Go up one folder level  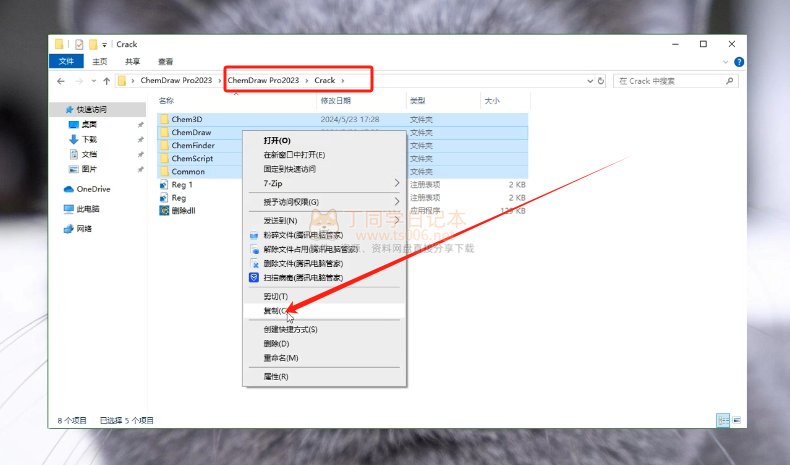click(106, 81)
